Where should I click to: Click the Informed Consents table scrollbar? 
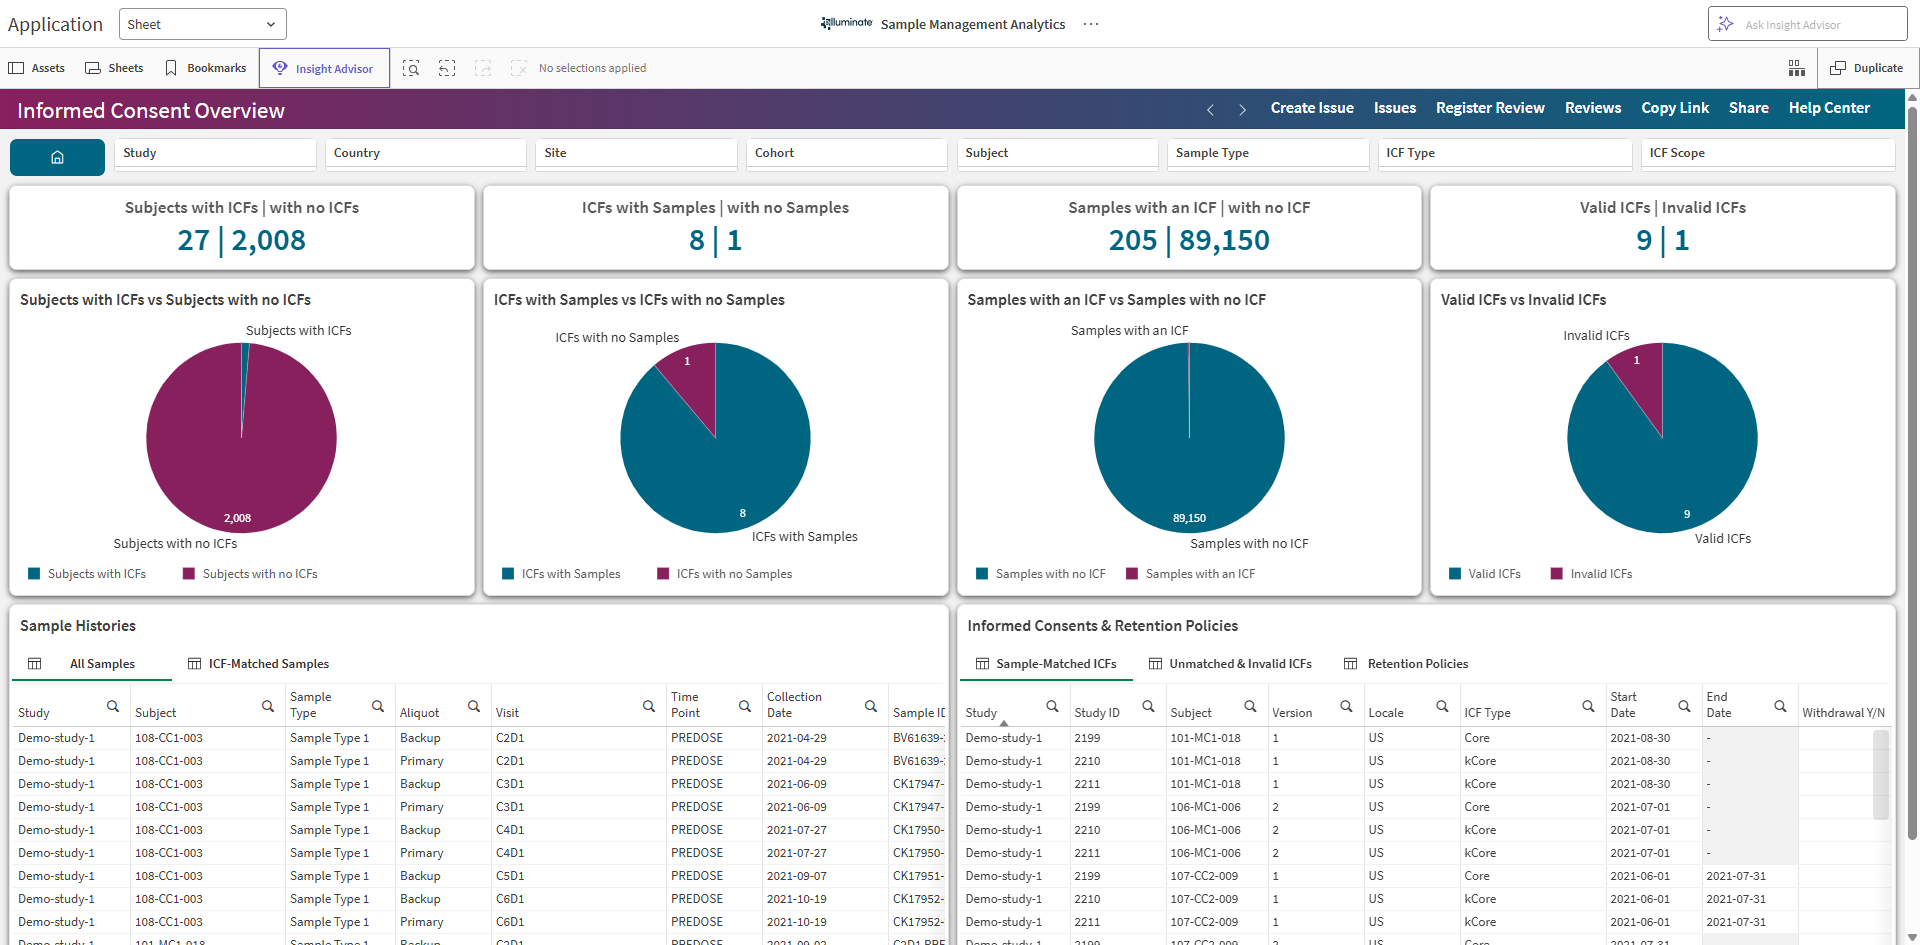[1881, 775]
